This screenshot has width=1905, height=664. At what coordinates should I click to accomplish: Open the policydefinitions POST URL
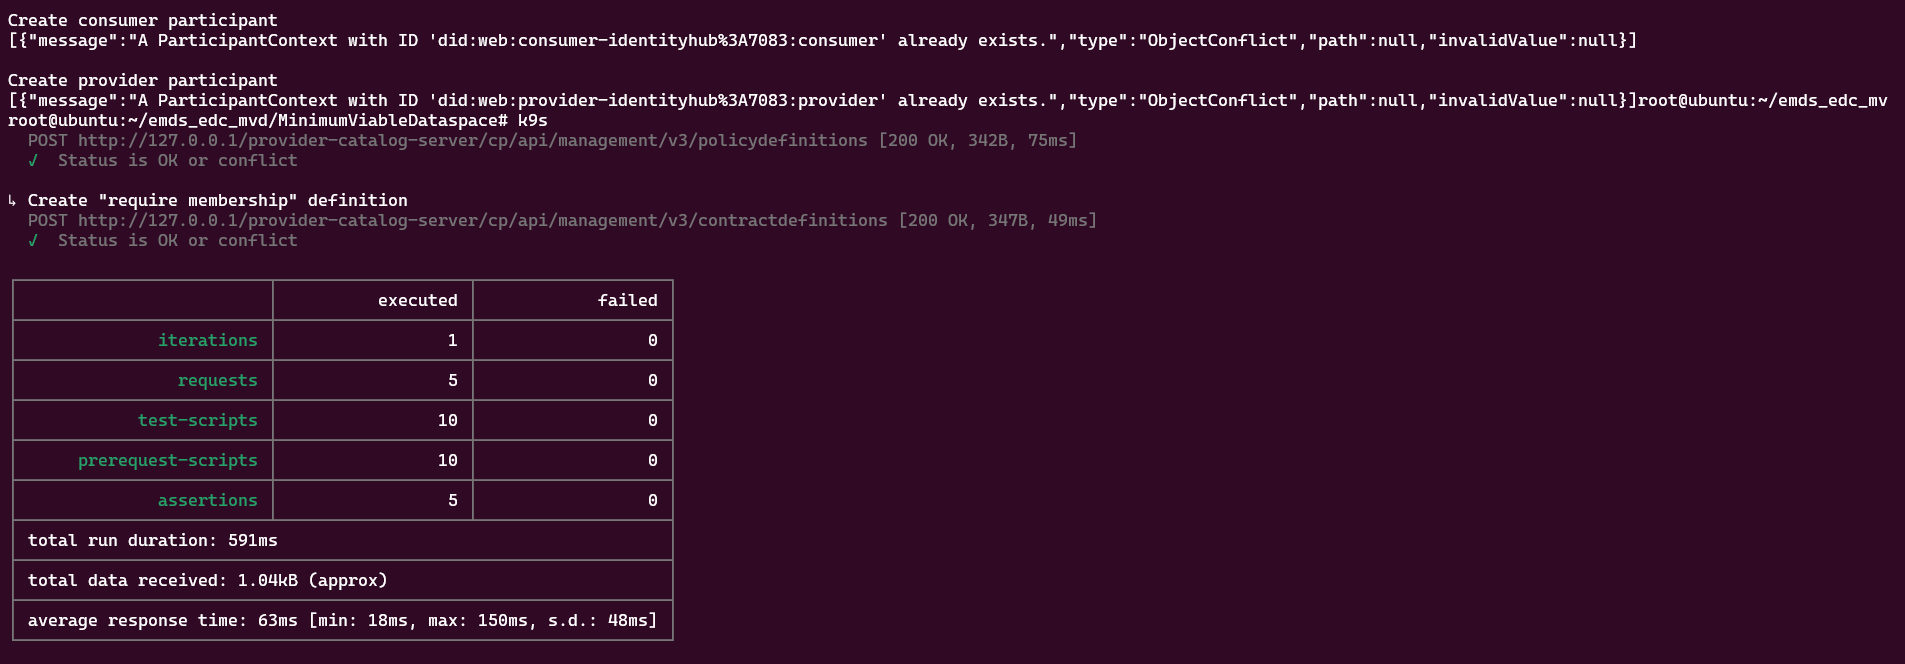pyautogui.click(x=472, y=140)
